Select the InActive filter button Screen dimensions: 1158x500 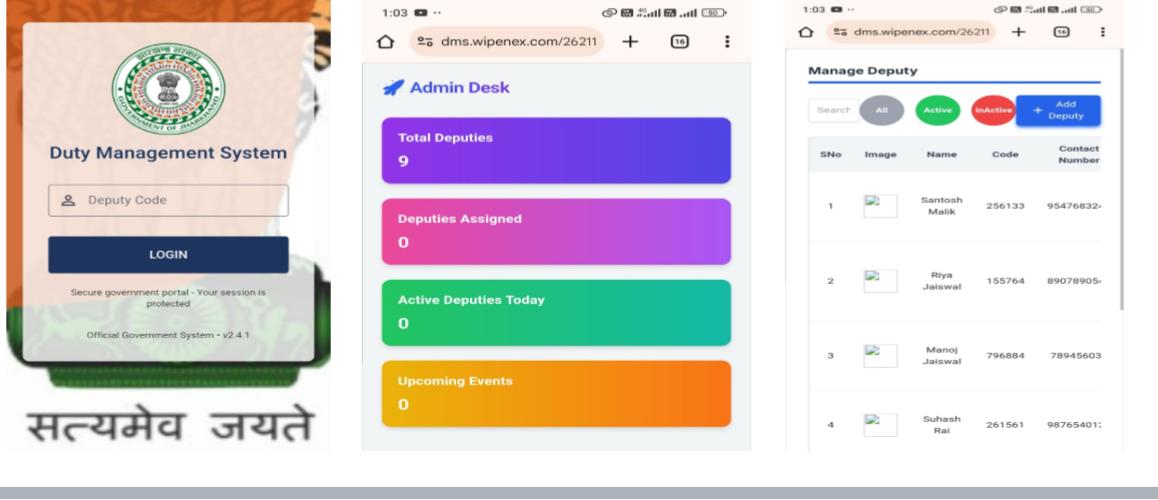993,110
